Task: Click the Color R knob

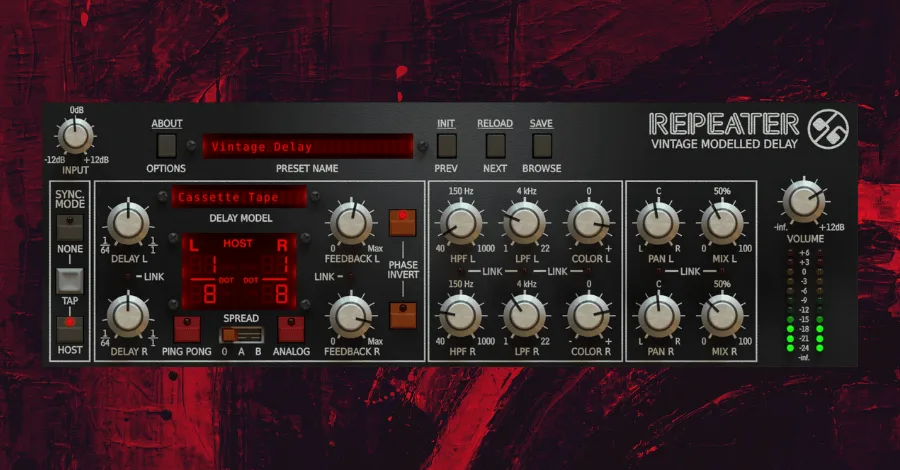Action: [x=588, y=316]
